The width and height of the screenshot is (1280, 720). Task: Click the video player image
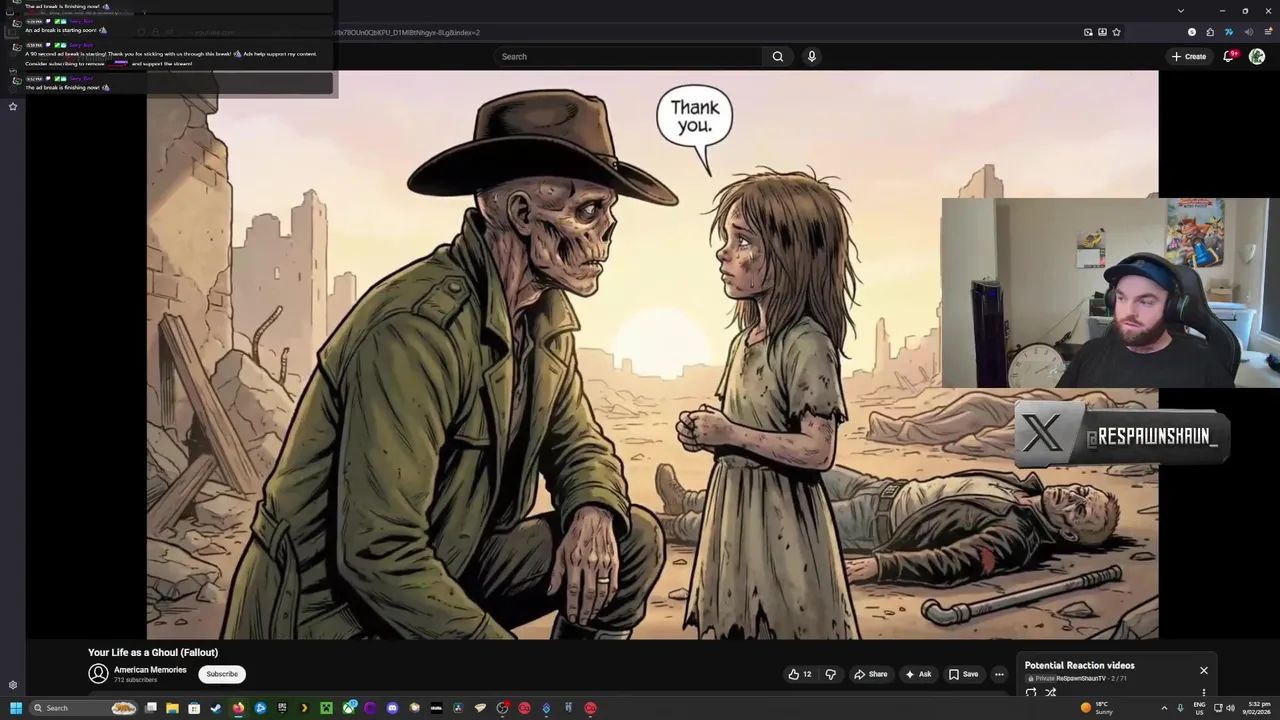pyautogui.click(x=652, y=354)
